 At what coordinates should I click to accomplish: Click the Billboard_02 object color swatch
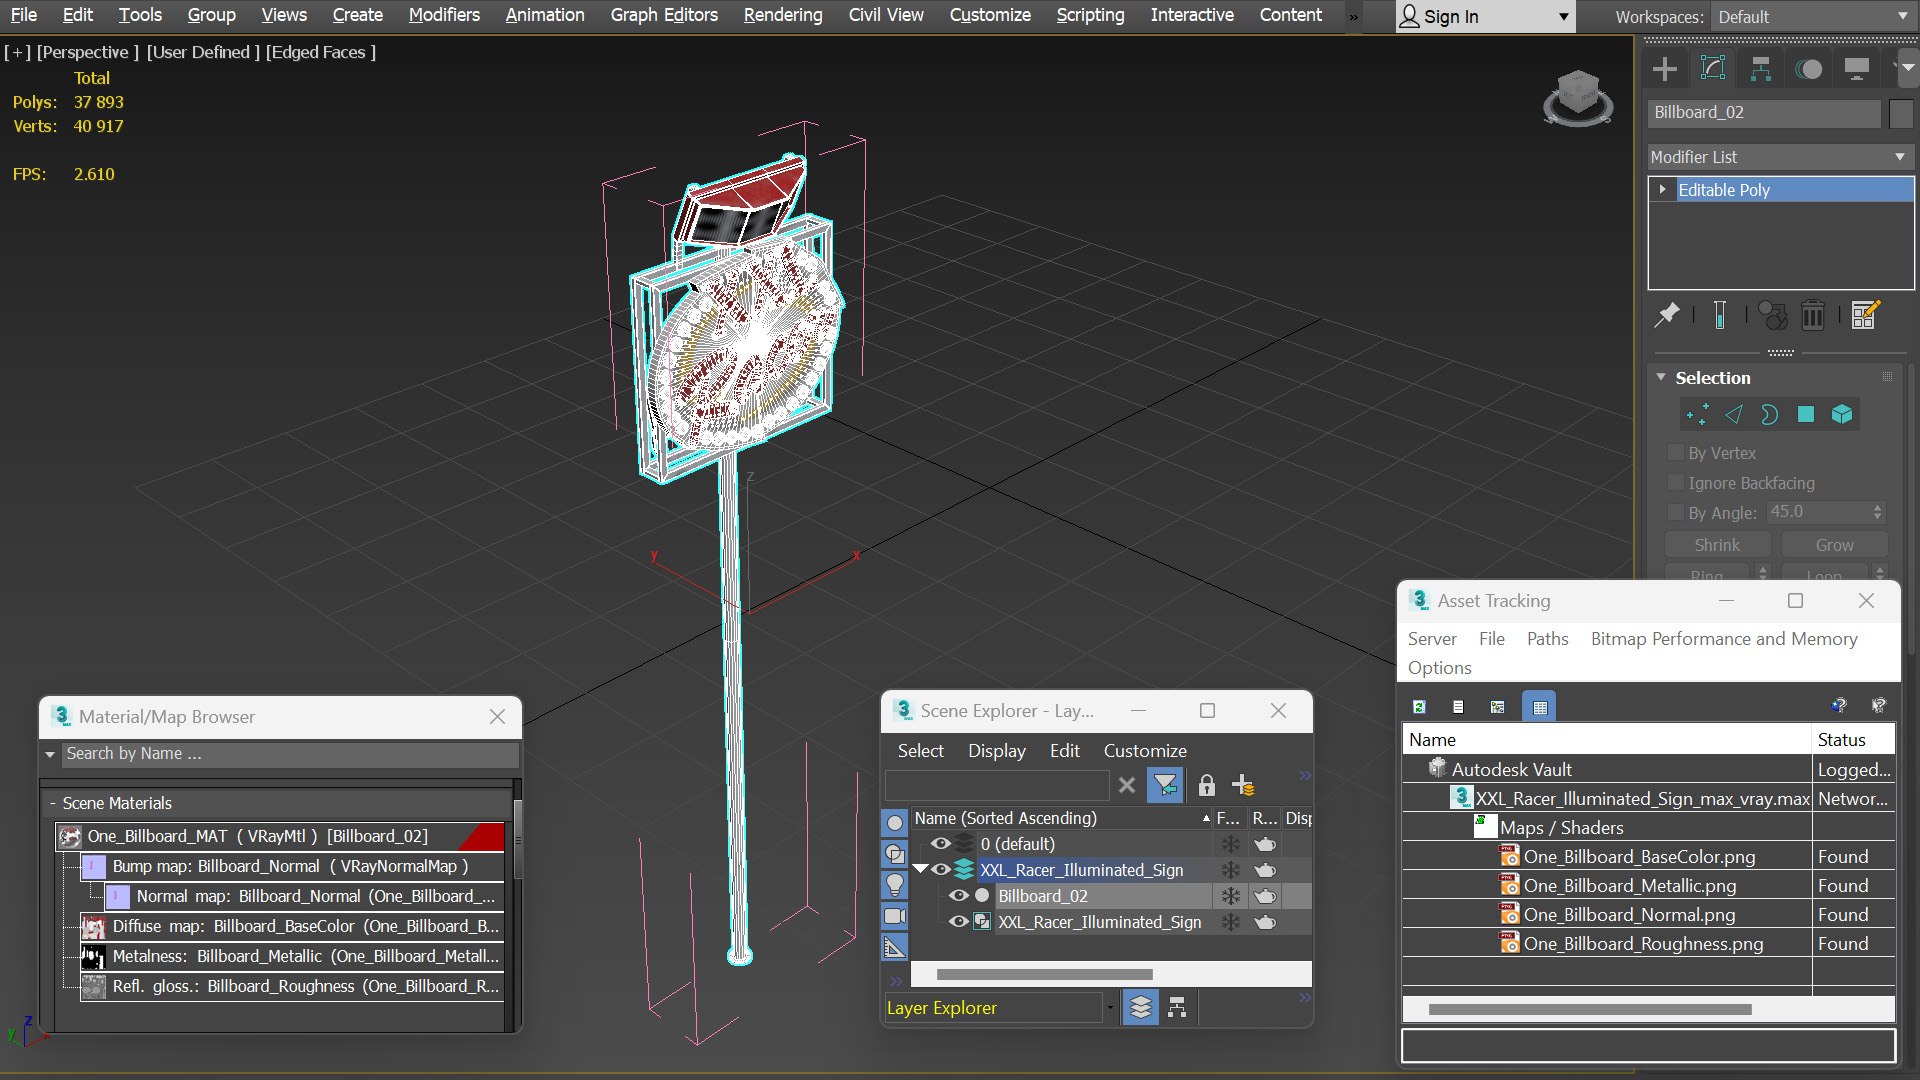tap(1902, 113)
